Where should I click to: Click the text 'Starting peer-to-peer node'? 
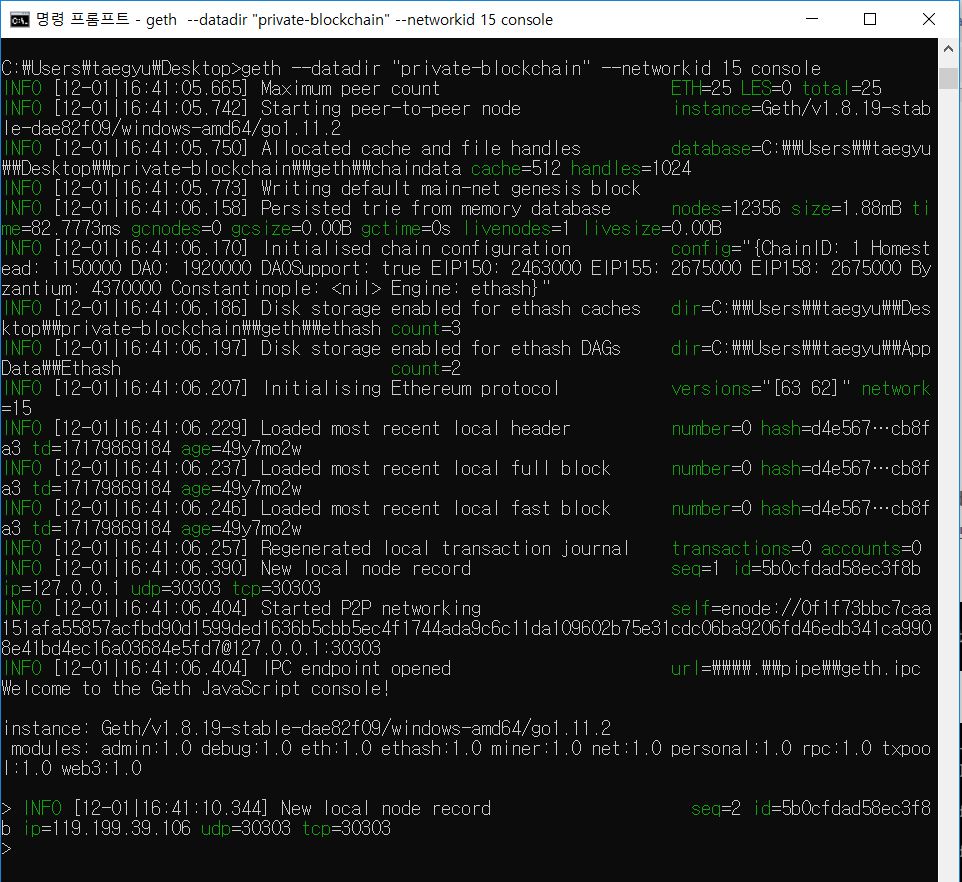coord(391,109)
